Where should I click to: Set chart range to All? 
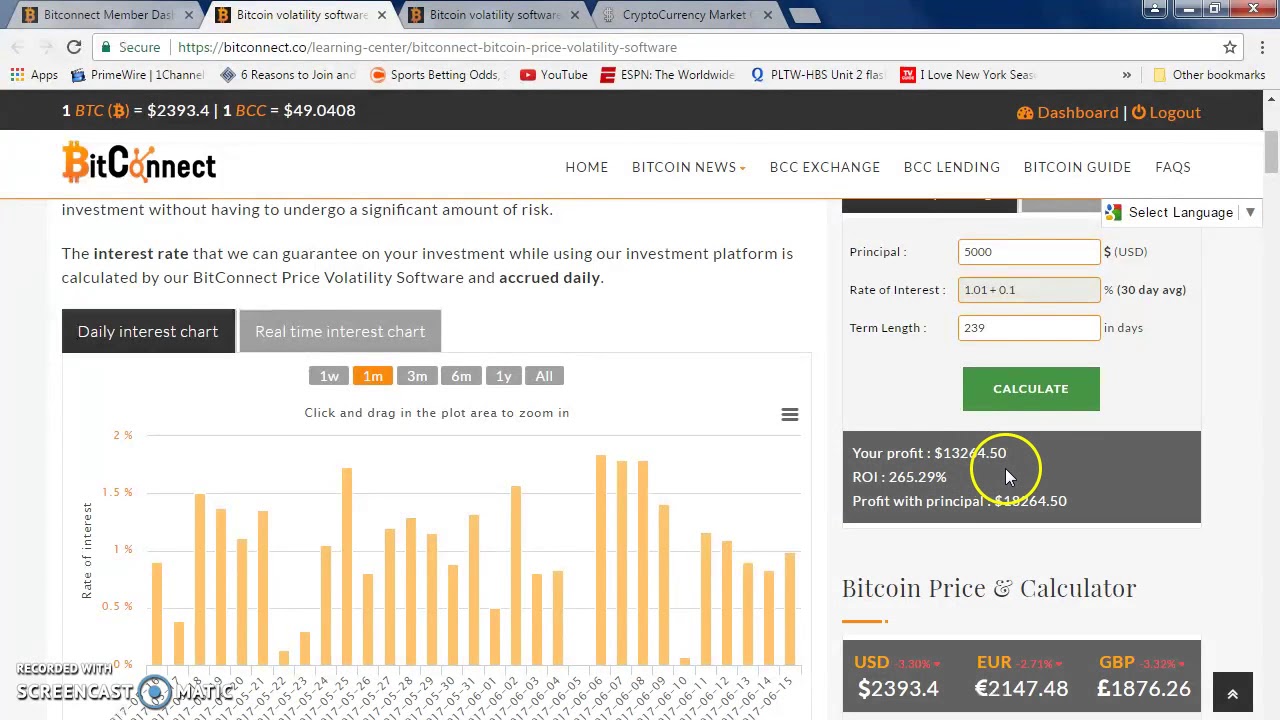pyautogui.click(x=544, y=376)
